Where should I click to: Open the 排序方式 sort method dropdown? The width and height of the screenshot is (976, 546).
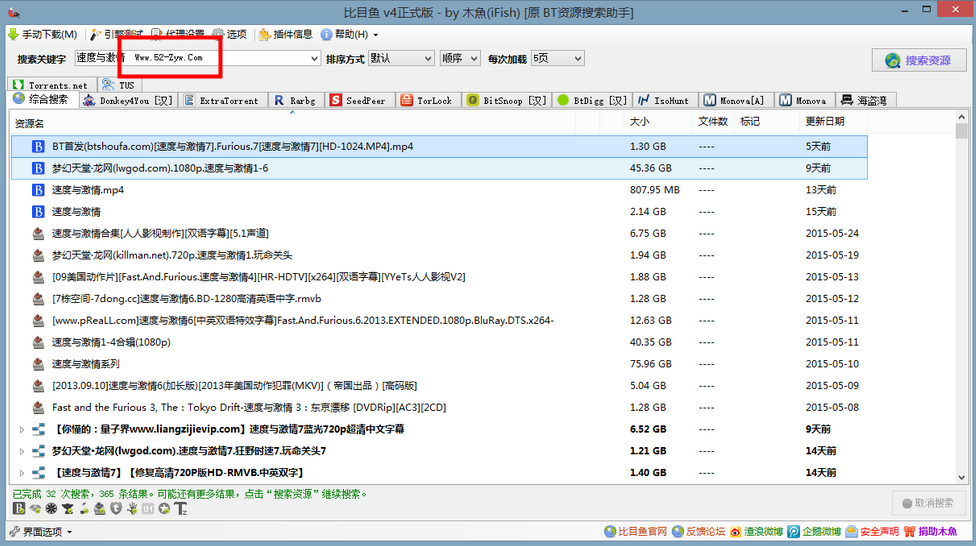click(401, 59)
